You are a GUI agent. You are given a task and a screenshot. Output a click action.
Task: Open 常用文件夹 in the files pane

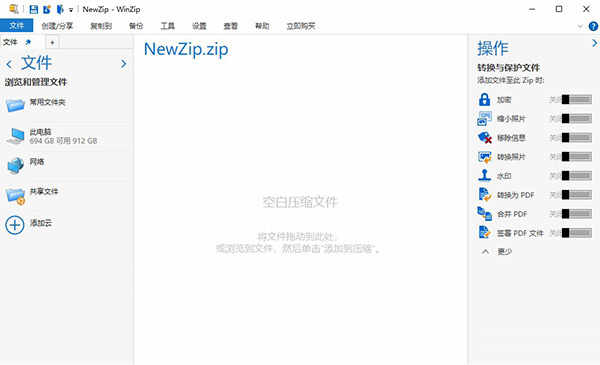click(48, 102)
